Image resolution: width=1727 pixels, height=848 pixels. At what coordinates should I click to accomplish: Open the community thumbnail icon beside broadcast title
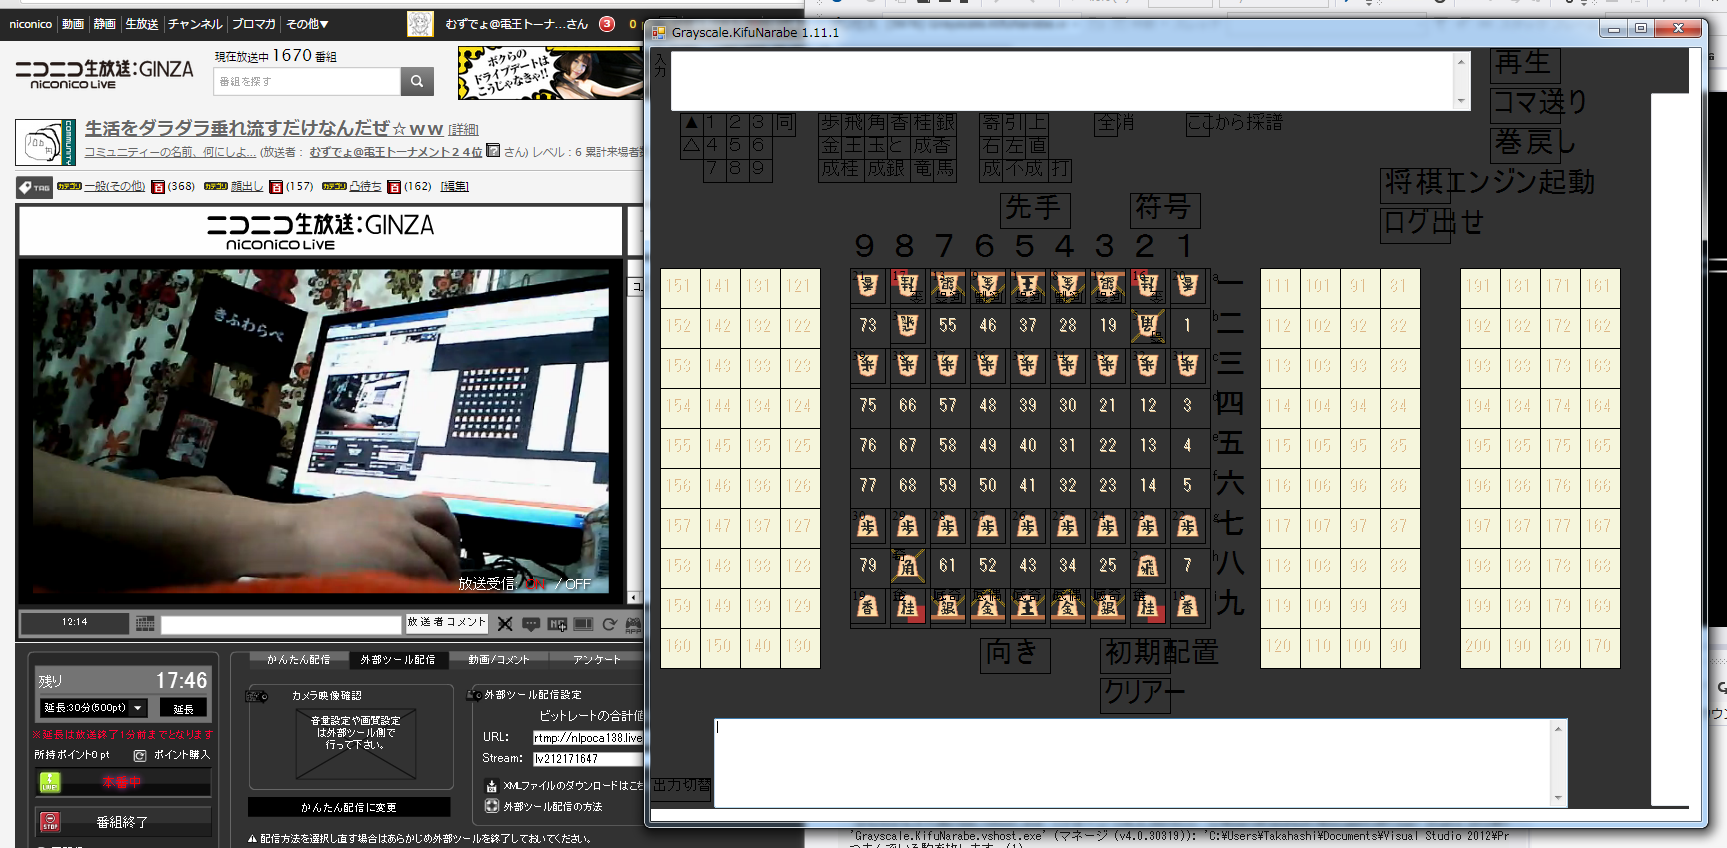click(x=45, y=142)
